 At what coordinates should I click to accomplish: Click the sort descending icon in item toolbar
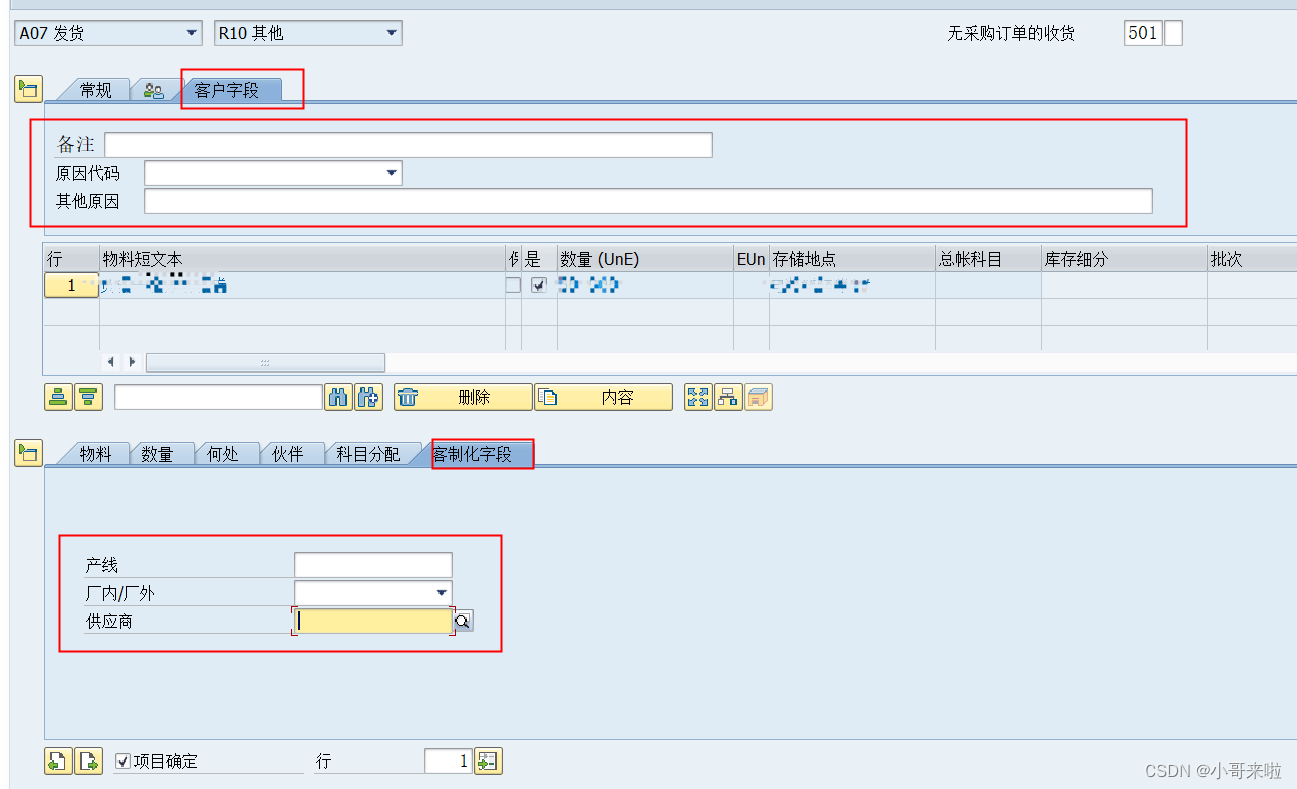[88, 397]
